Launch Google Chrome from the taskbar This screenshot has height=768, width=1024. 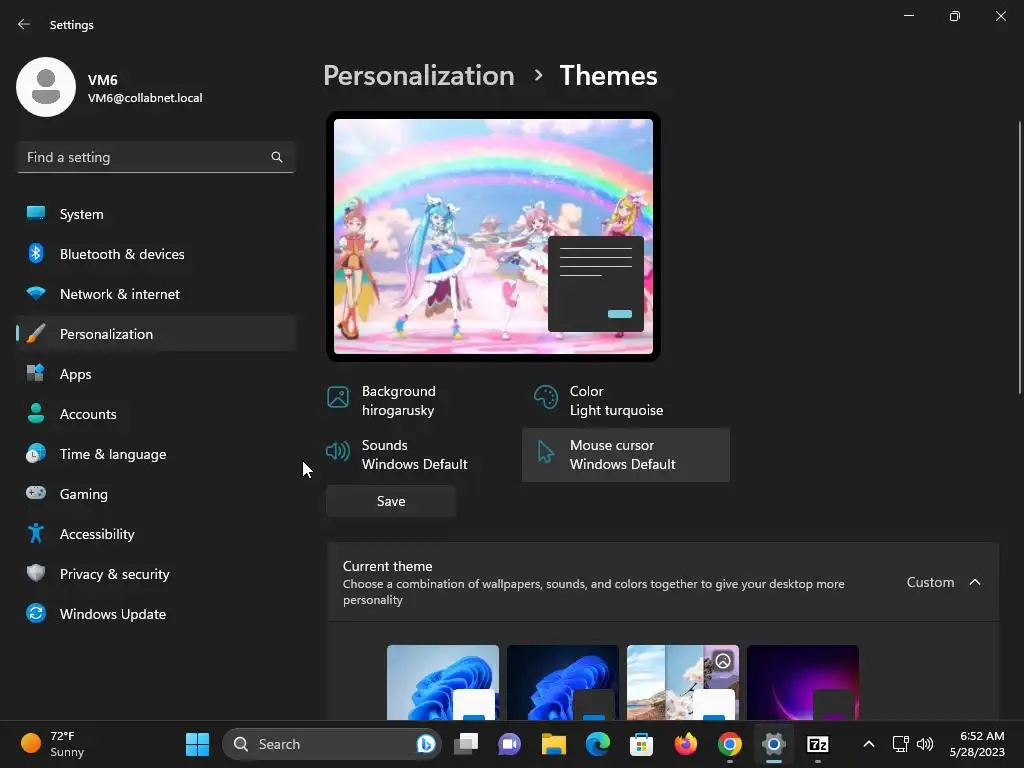729,744
